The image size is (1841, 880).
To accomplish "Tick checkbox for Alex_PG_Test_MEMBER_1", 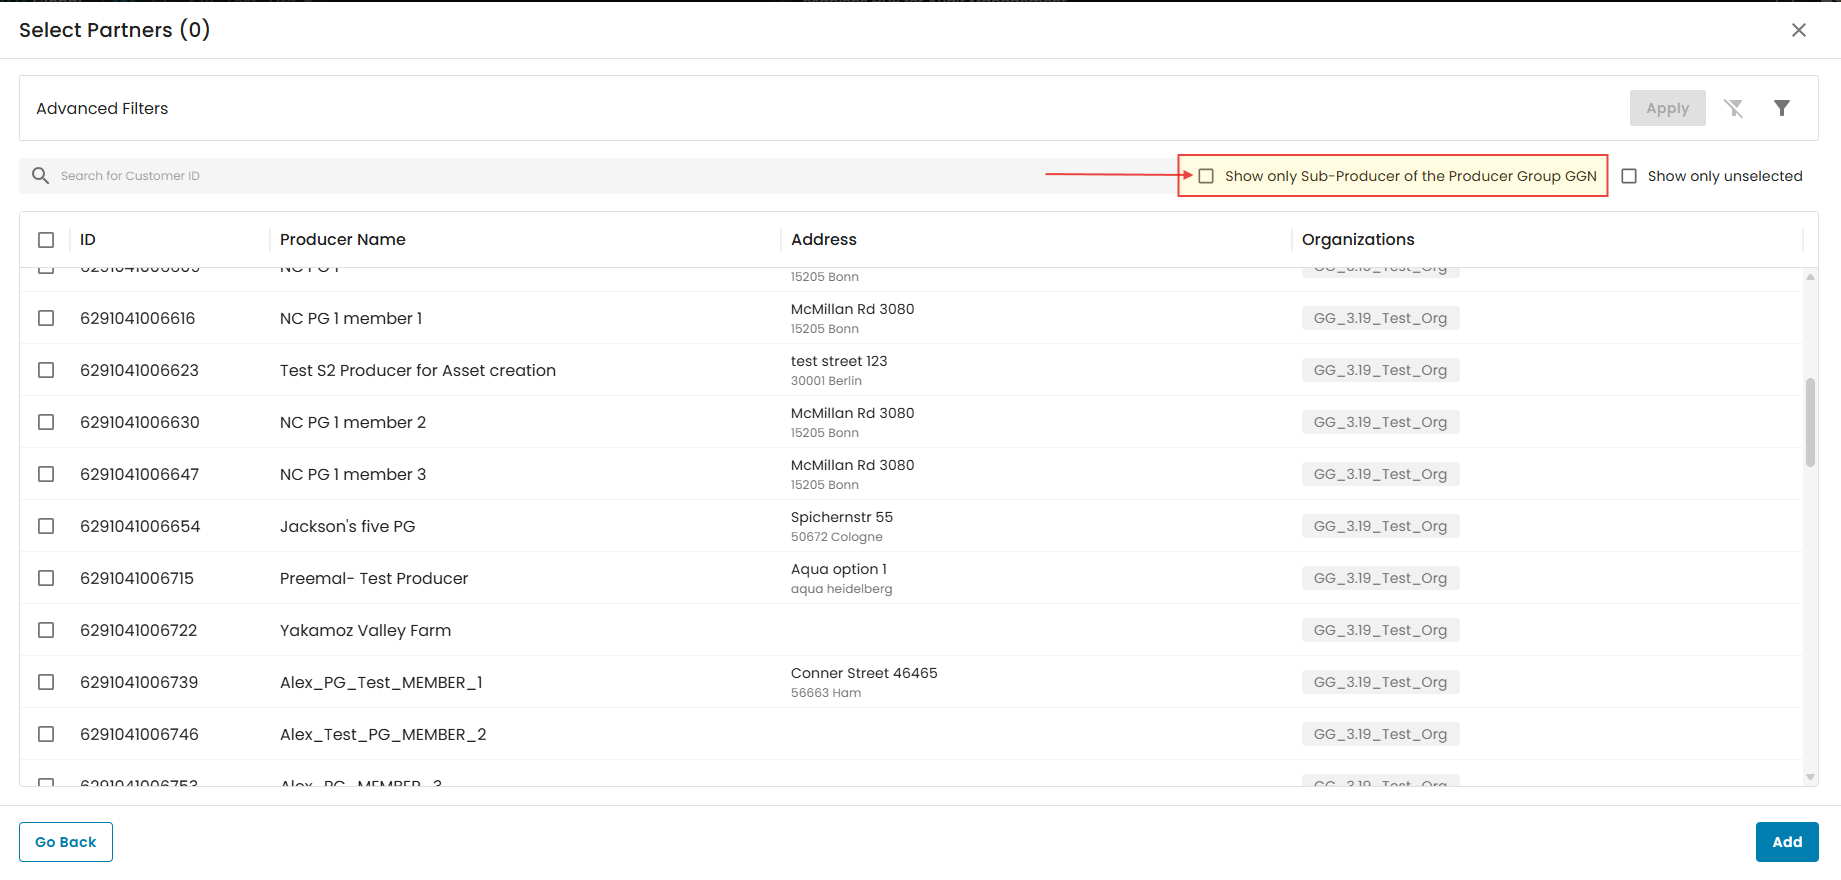I will tap(46, 682).
